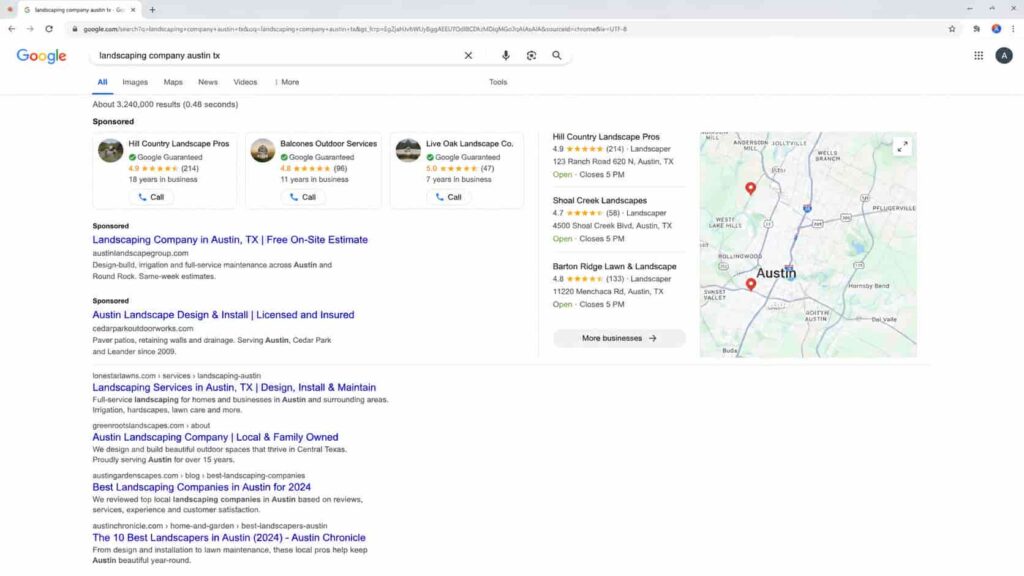Viewport: 1024px width, 576px height.
Task: Click Hill Country Landscape Pros ad title
Action: pos(178,144)
